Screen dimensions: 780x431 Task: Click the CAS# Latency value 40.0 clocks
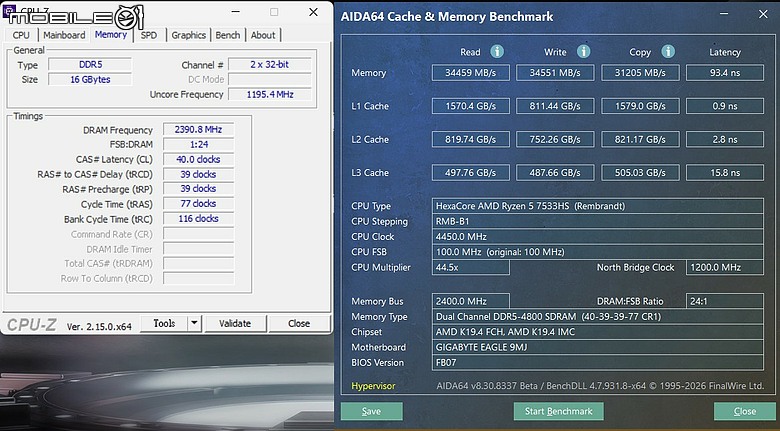click(198, 159)
